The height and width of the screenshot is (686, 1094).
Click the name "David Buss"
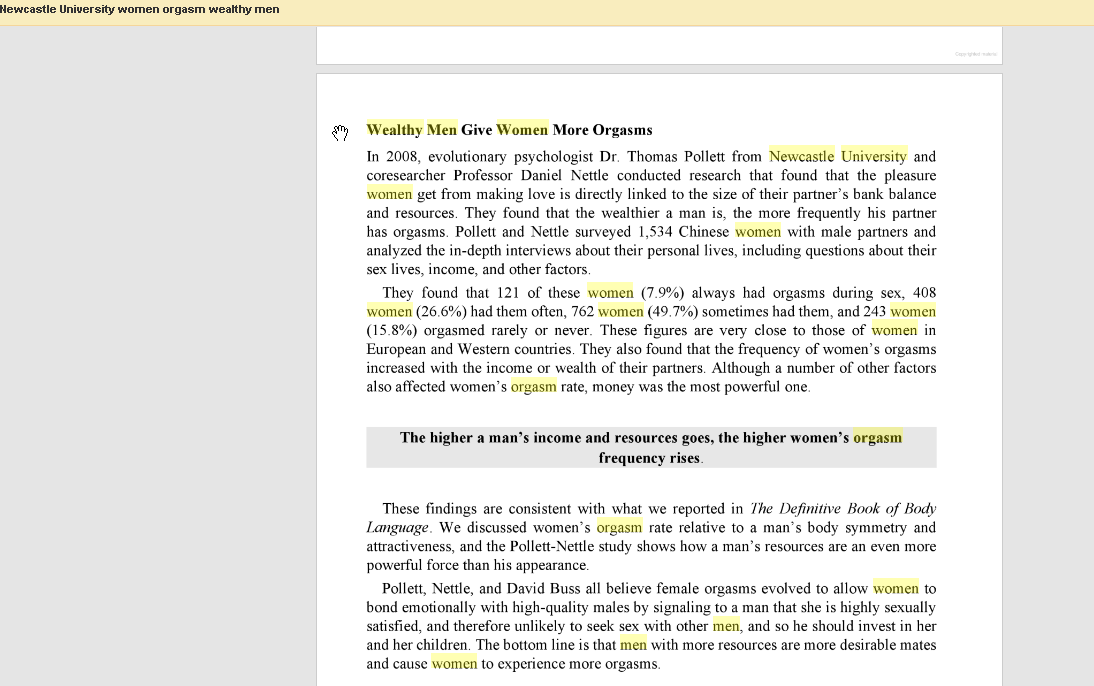[544, 588]
